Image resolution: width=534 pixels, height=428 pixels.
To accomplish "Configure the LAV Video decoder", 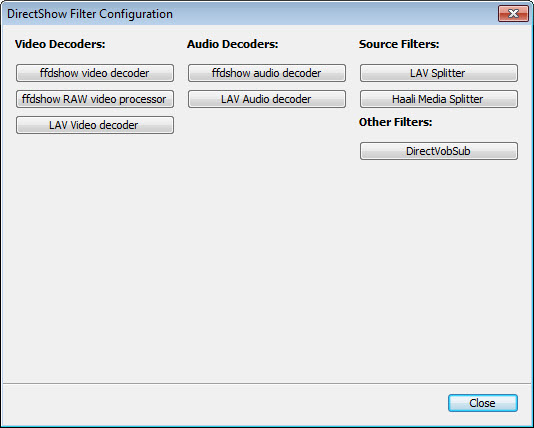I will [95, 125].
